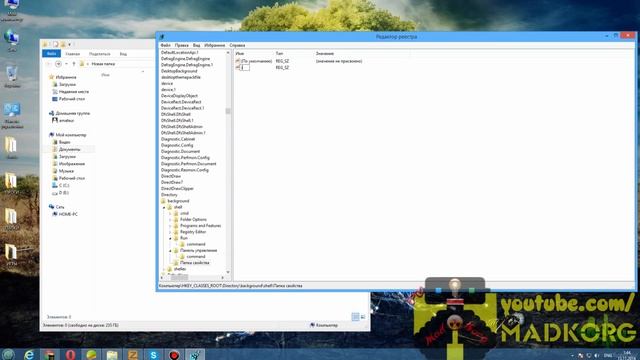The image size is (640, 360).
Task: Click the new value name edit box
Action: [x=245, y=67]
